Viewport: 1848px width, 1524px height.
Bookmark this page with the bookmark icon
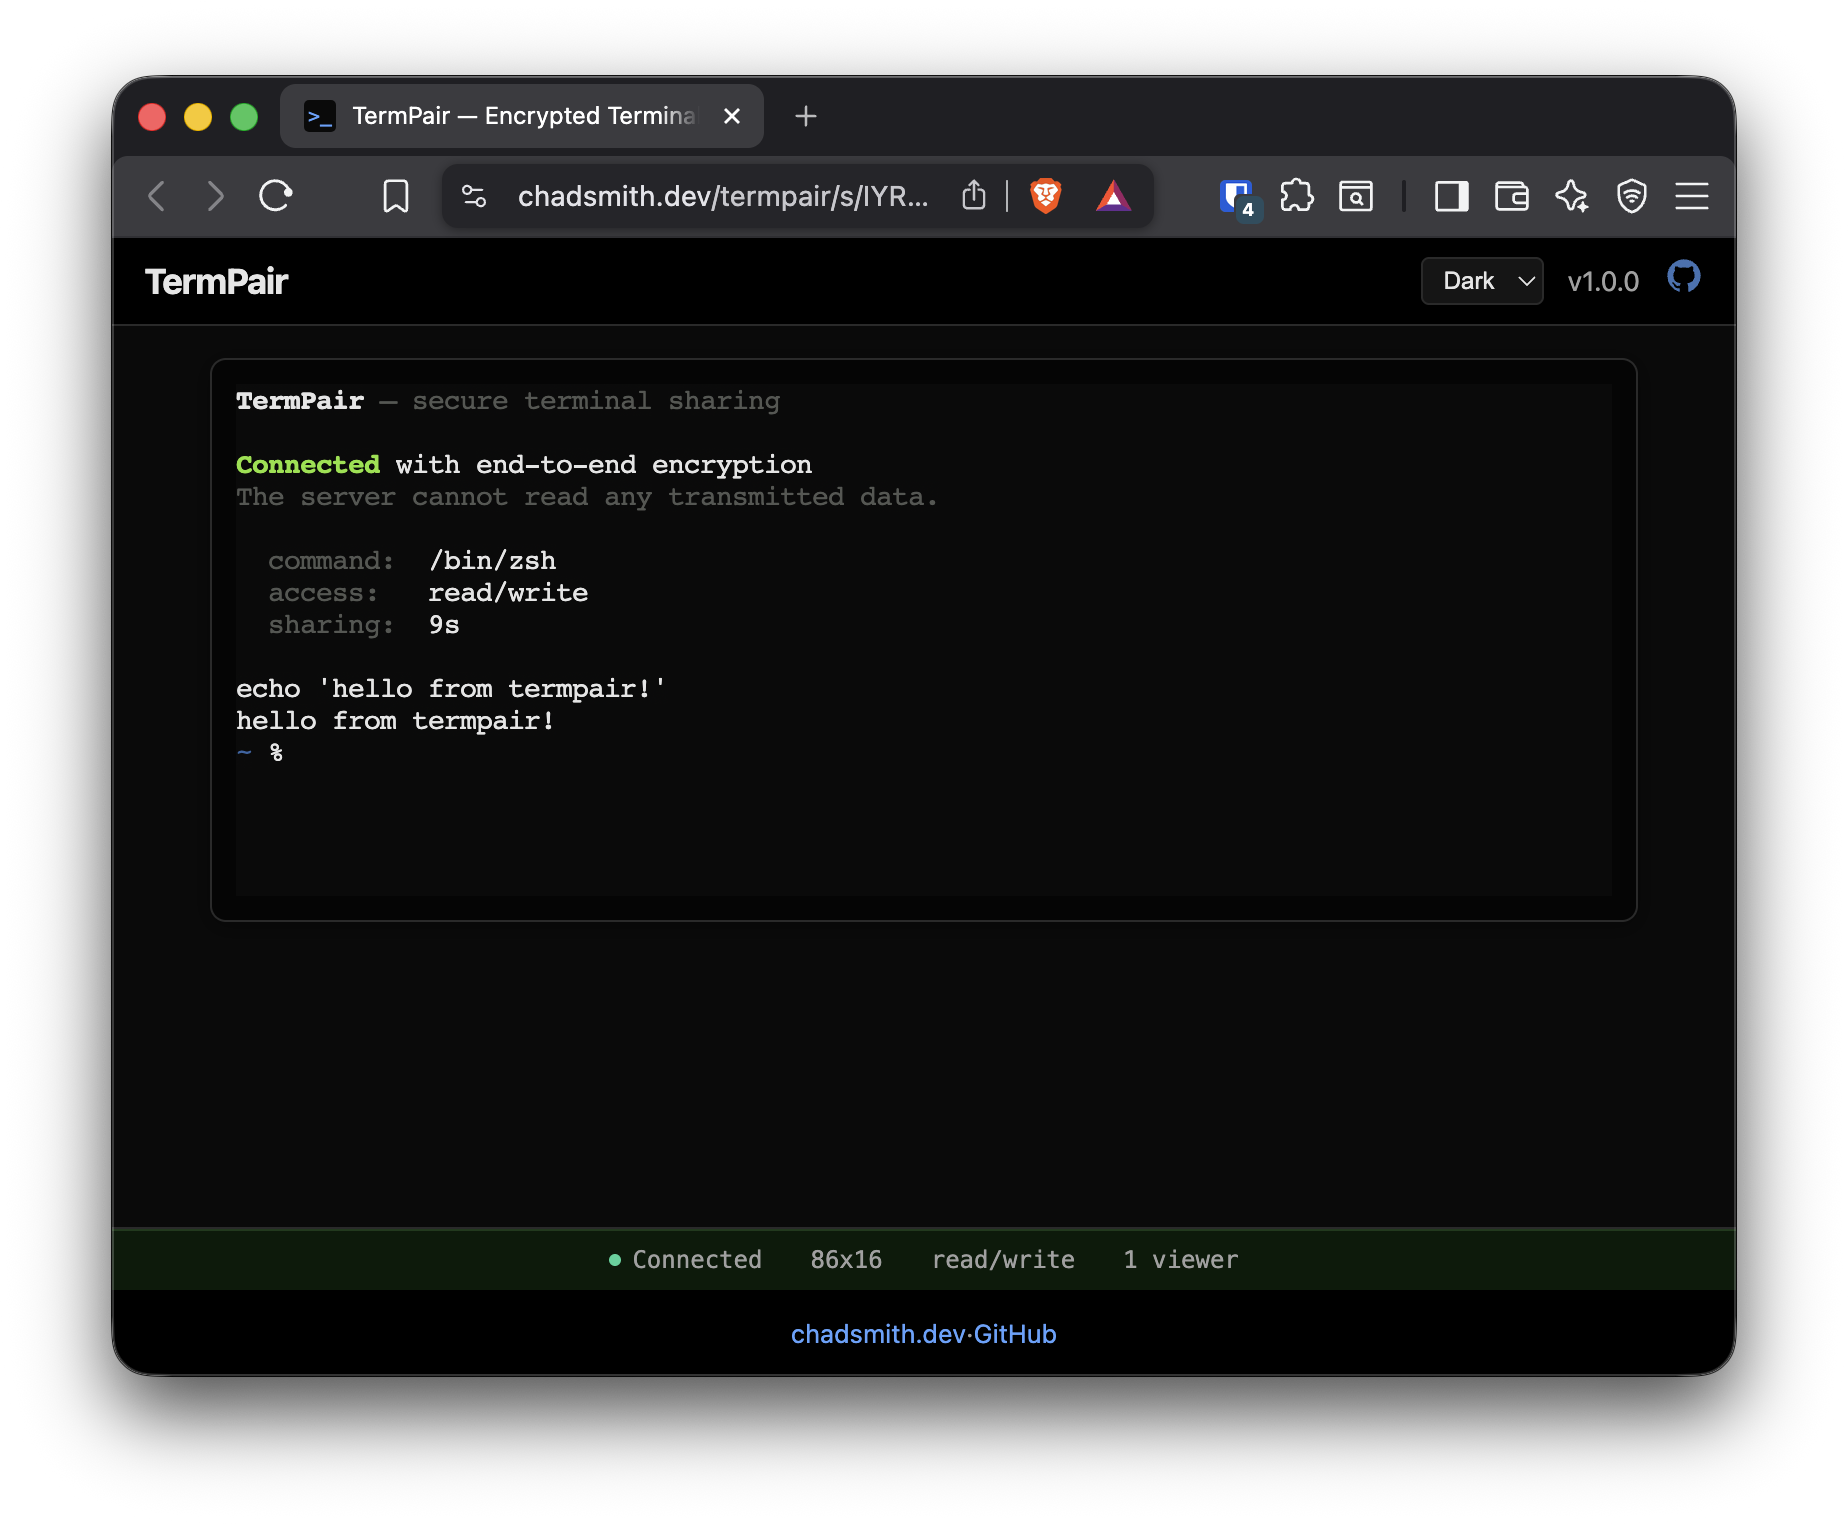point(396,196)
